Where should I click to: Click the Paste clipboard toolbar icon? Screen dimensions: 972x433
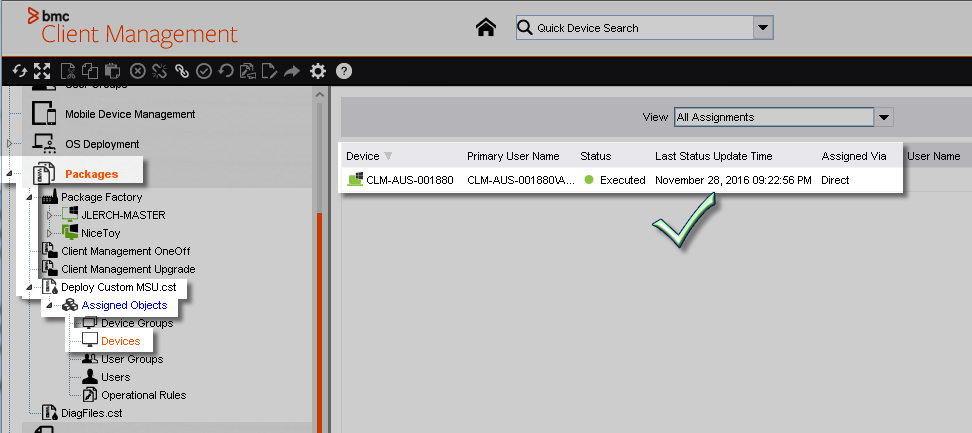click(x=112, y=71)
